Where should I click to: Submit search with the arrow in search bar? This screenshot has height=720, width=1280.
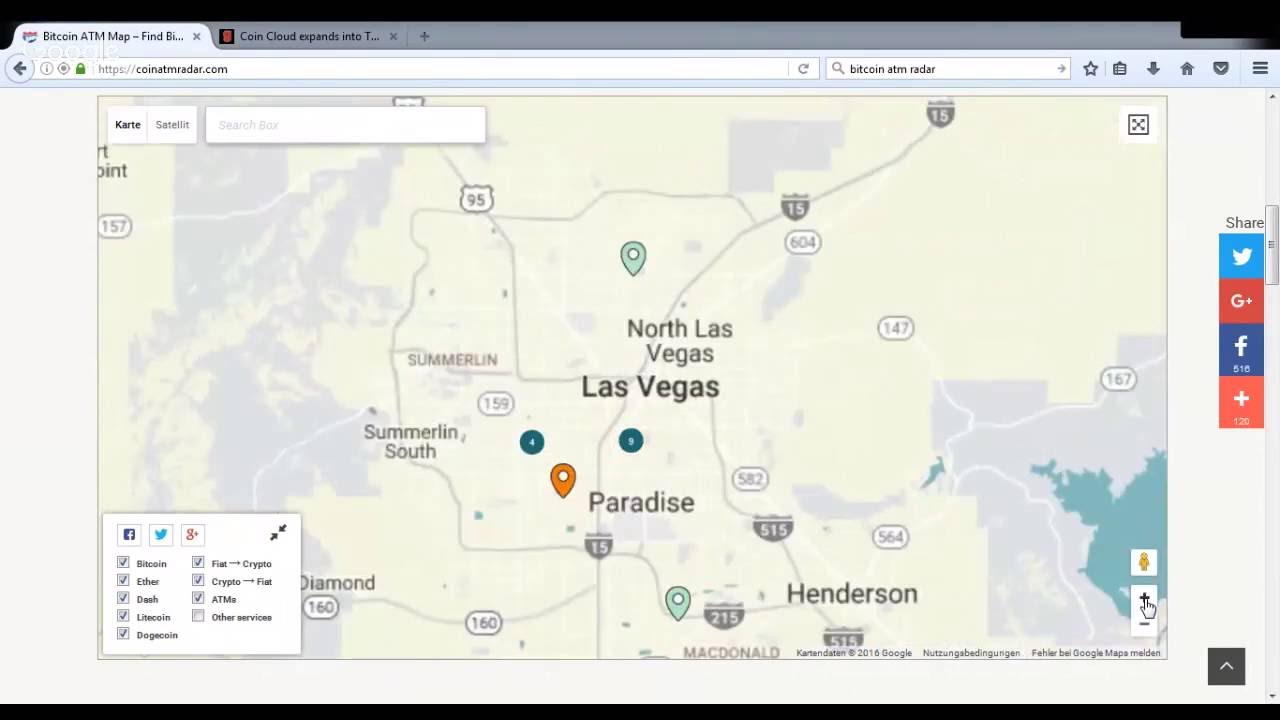(x=1061, y=69)
